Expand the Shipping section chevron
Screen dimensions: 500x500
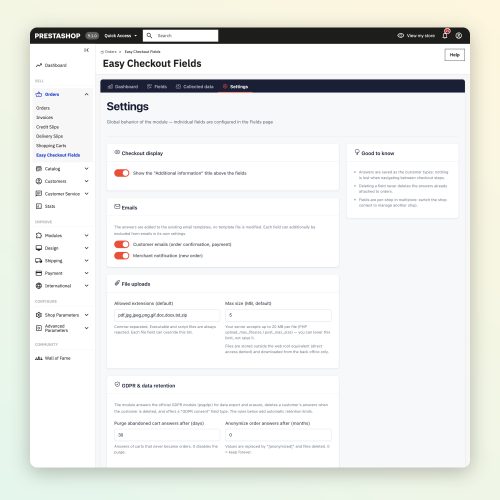pos(86,261)
